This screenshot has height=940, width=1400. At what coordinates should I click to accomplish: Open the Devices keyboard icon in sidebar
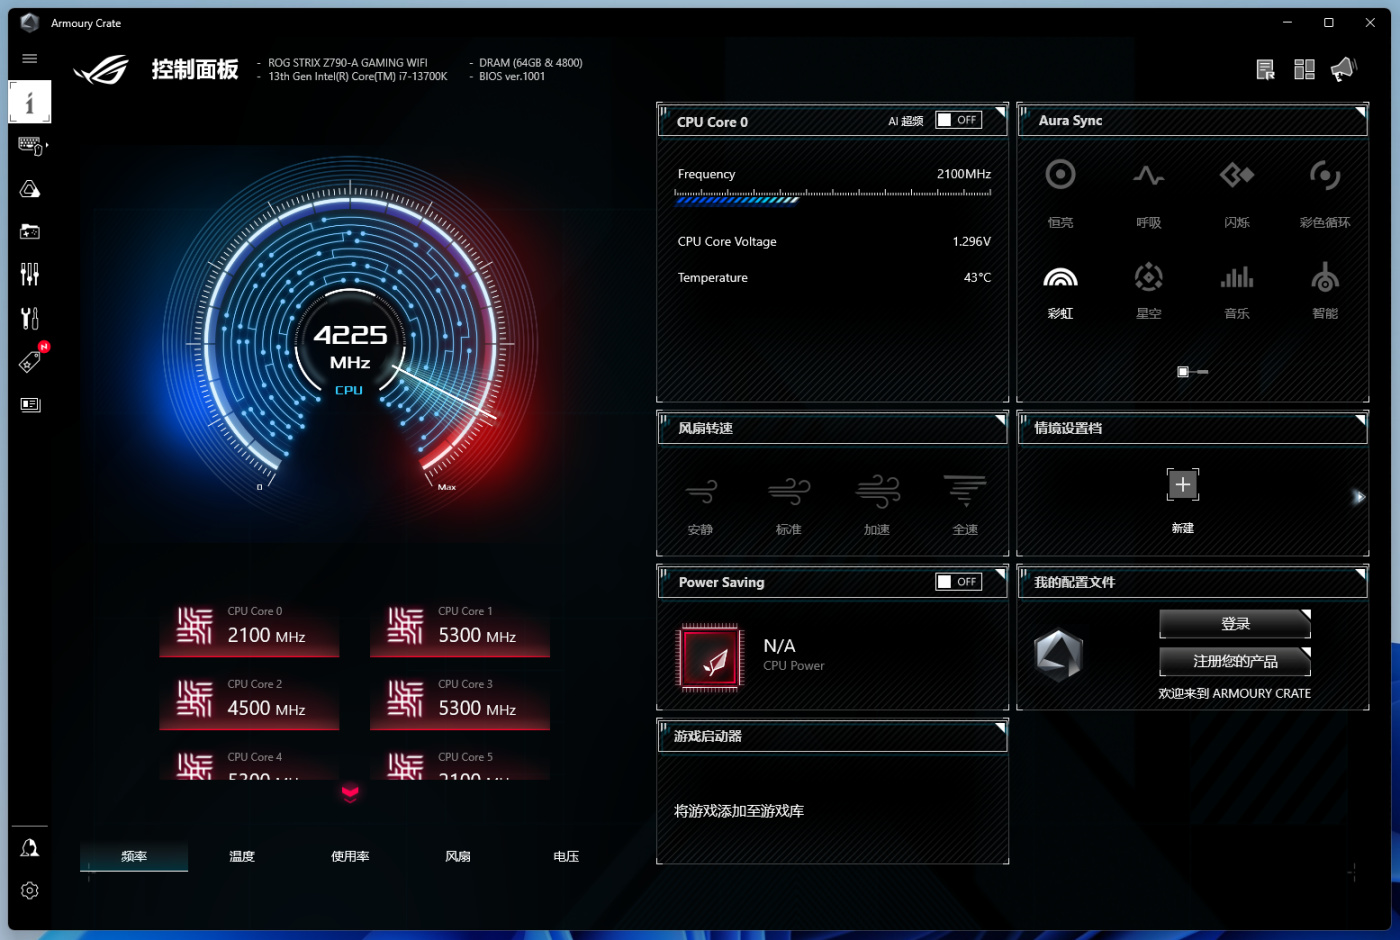tap(31, 146)
